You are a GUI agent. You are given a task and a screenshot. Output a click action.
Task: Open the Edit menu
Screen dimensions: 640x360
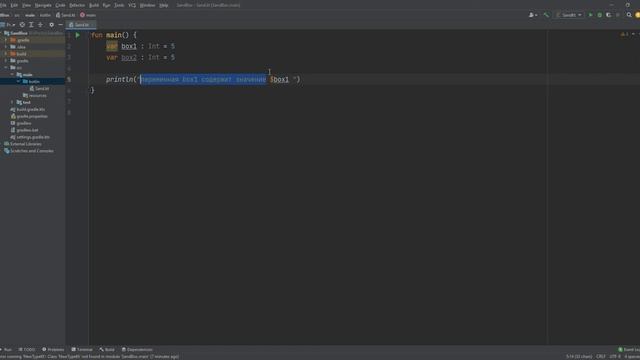pos(14,5)
